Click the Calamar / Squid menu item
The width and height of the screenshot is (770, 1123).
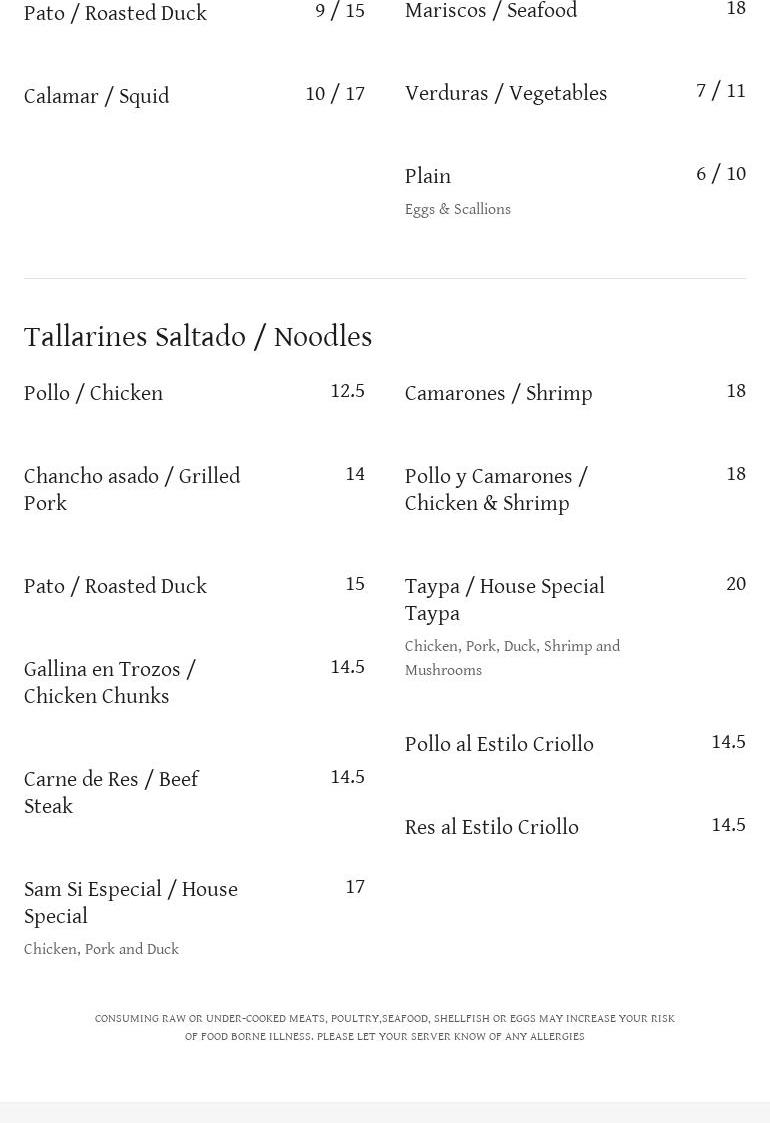(97, 96)
